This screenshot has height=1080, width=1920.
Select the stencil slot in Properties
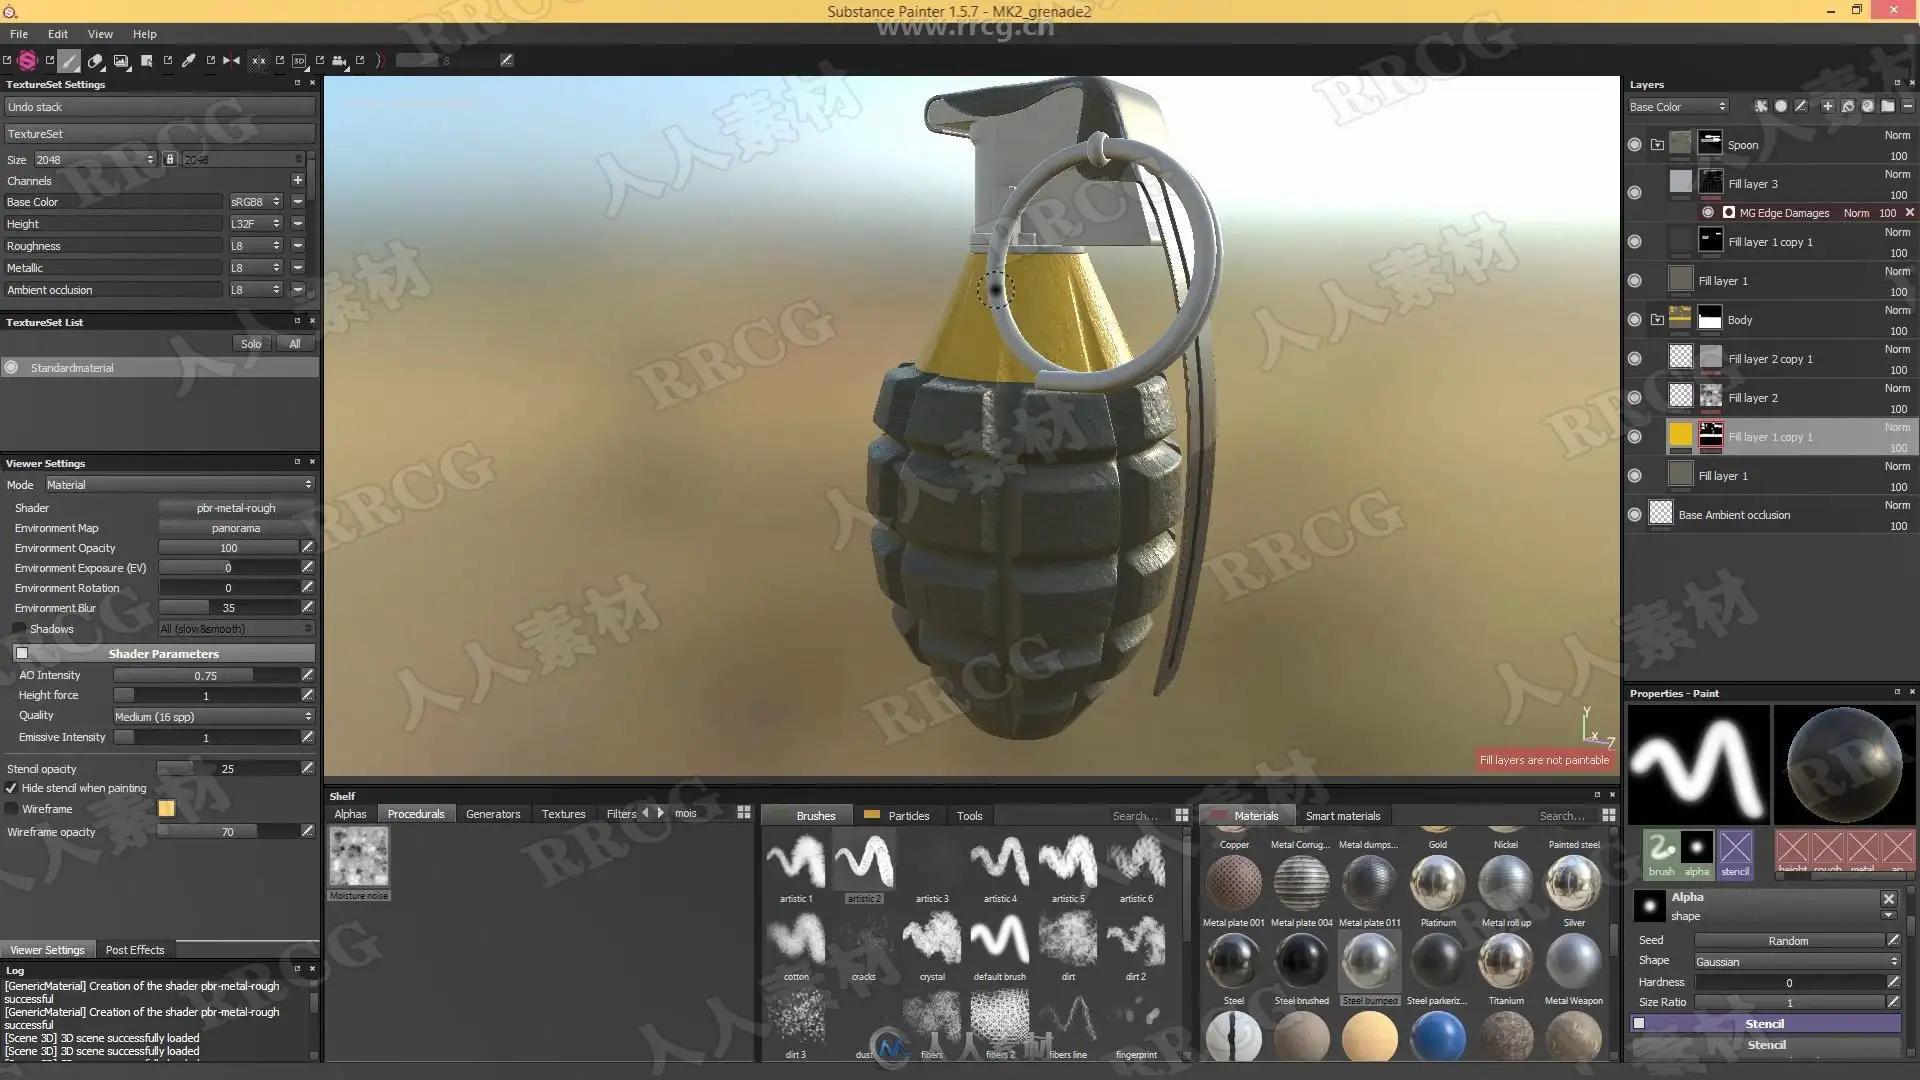coord(1735,852)
